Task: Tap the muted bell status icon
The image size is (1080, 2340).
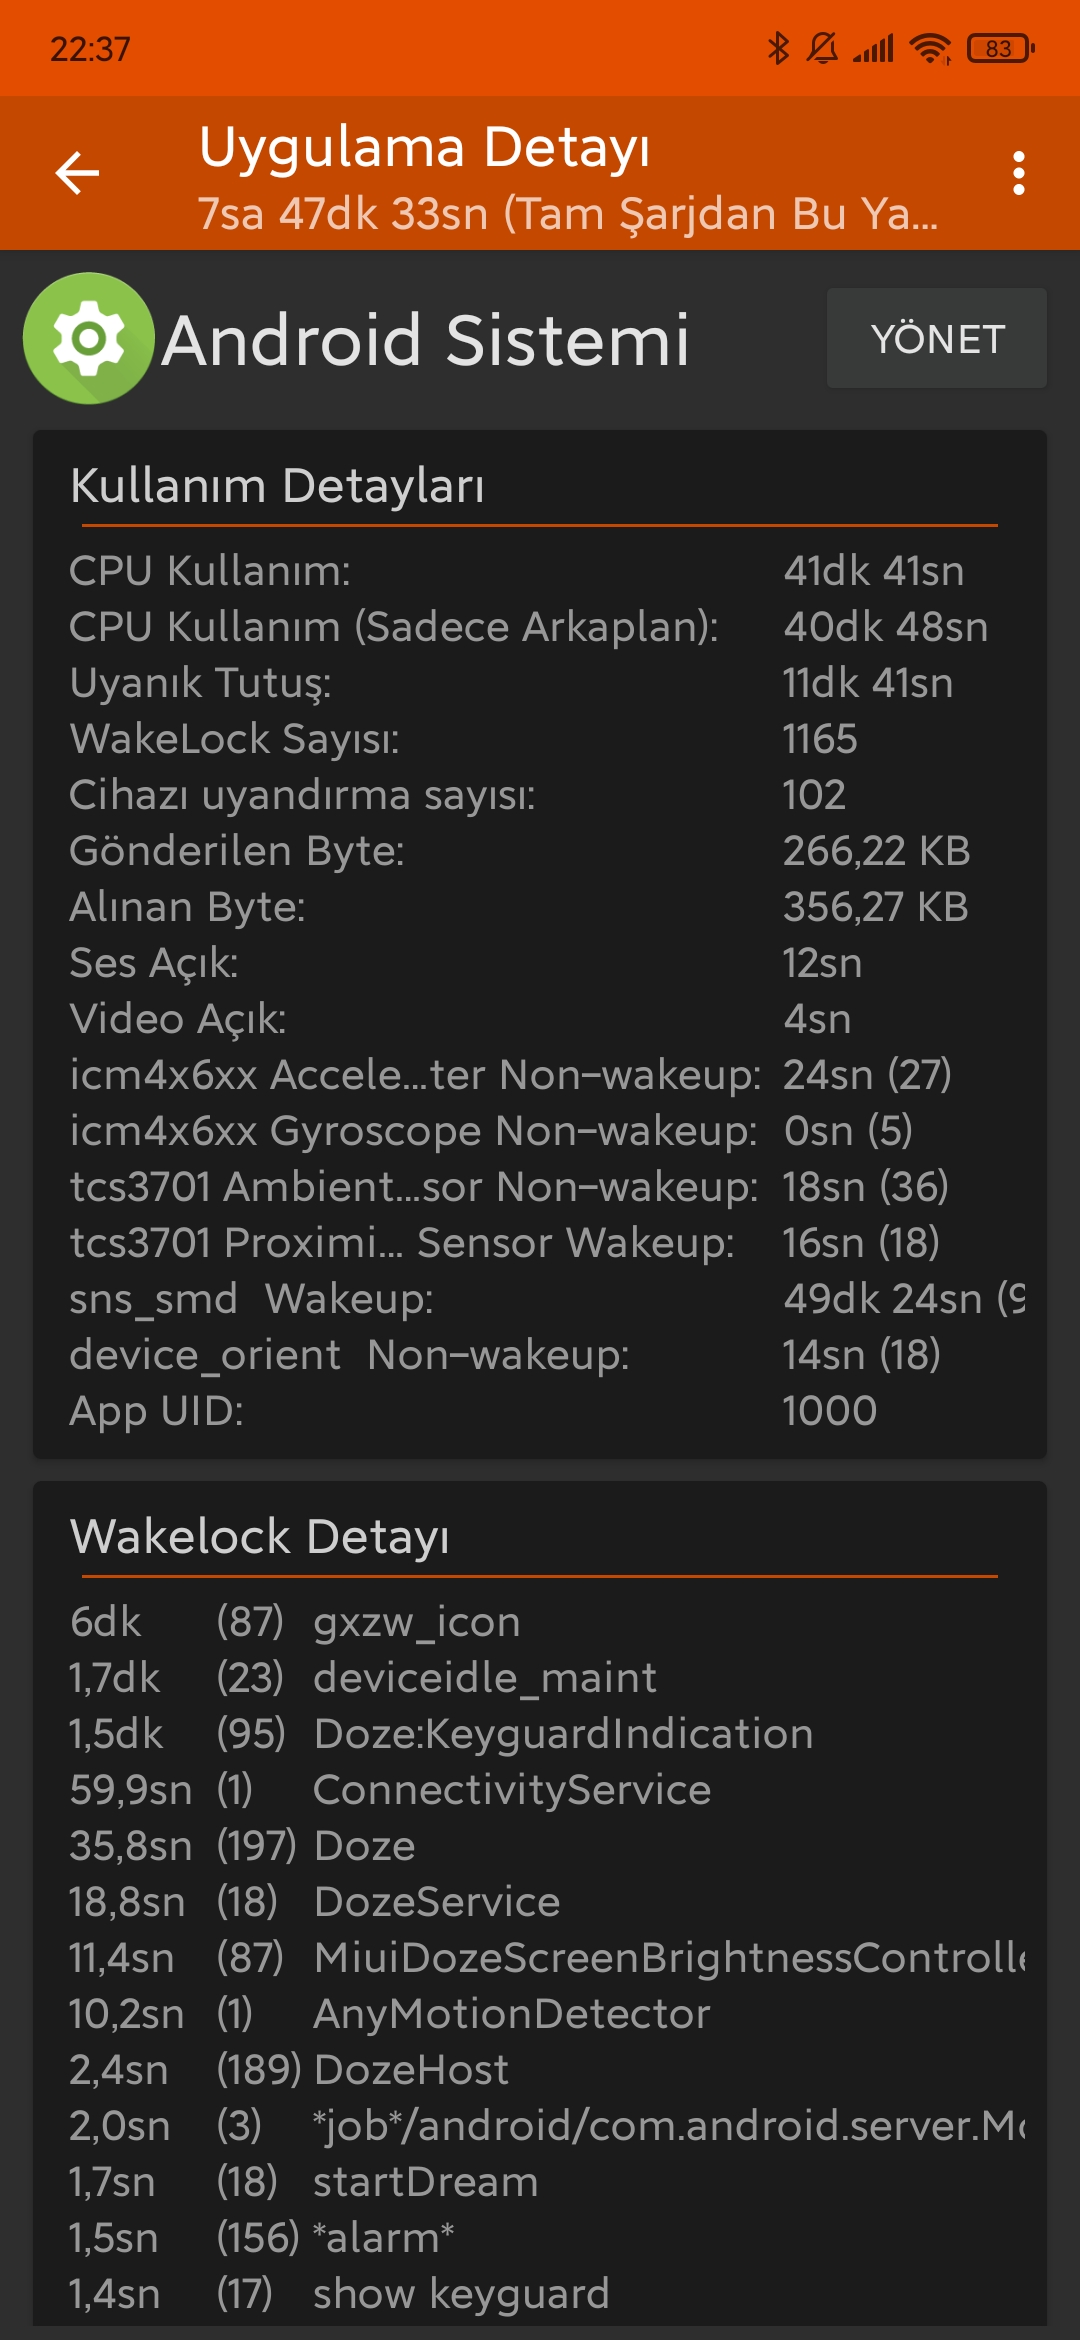Action: [x=822, y=48]
